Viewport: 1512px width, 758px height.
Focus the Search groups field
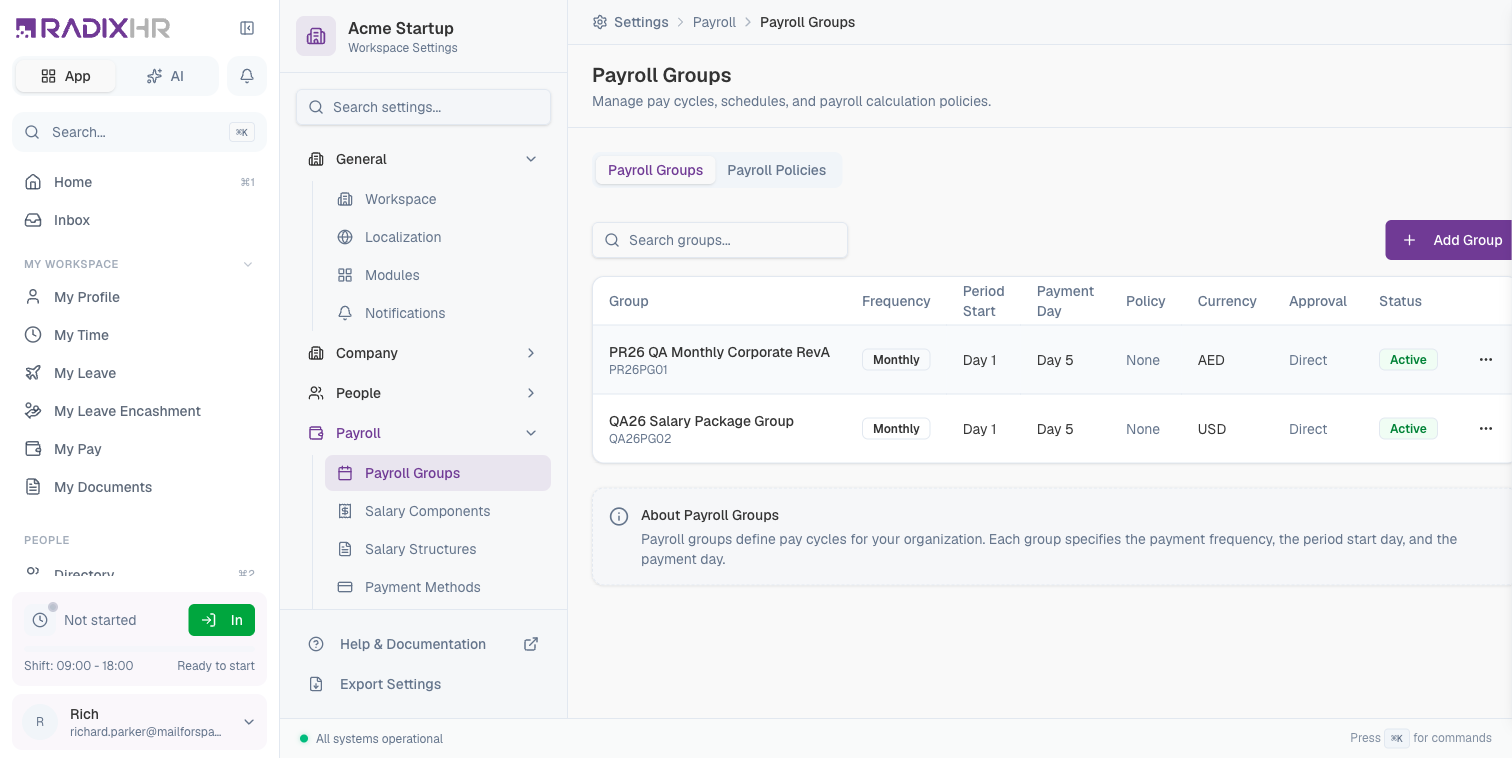coord(720,240)
